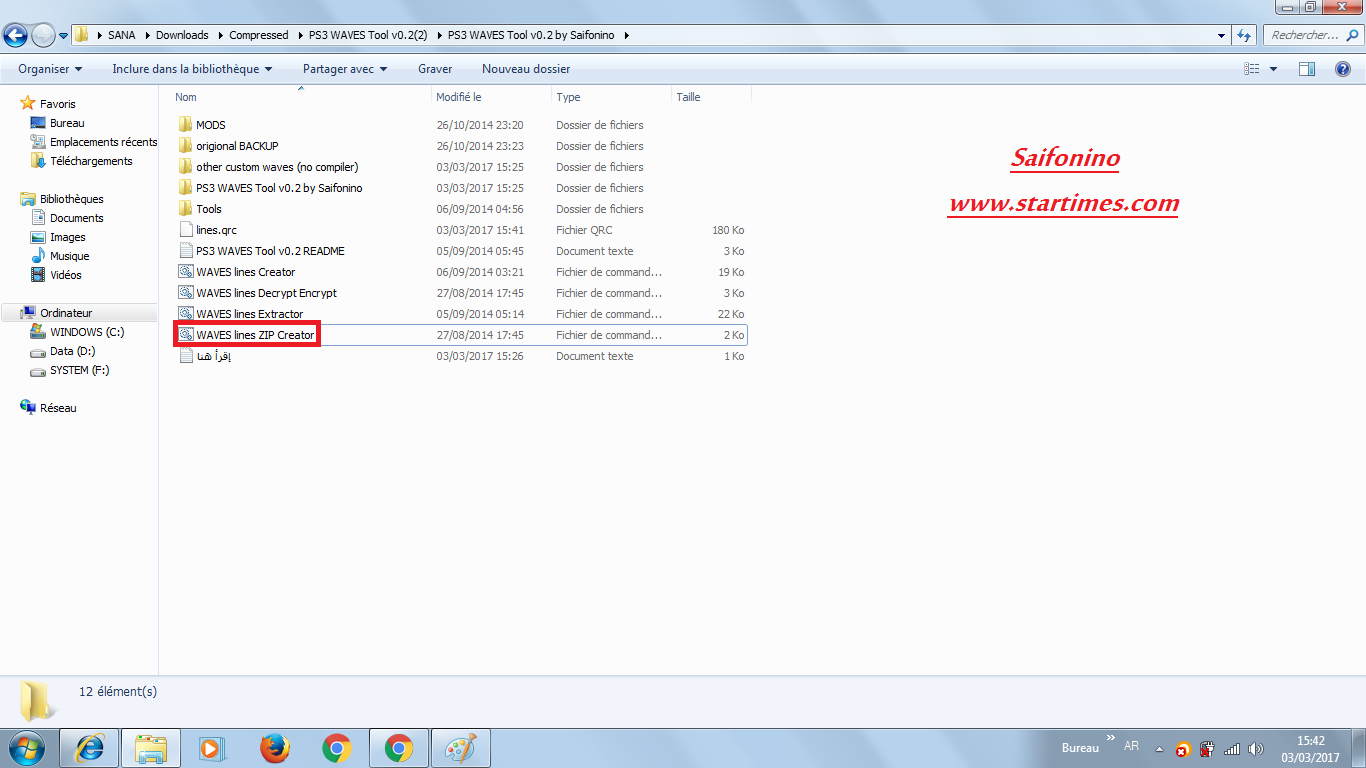
Task: Open the Help question mark icon
Action: click(1343, 69)
